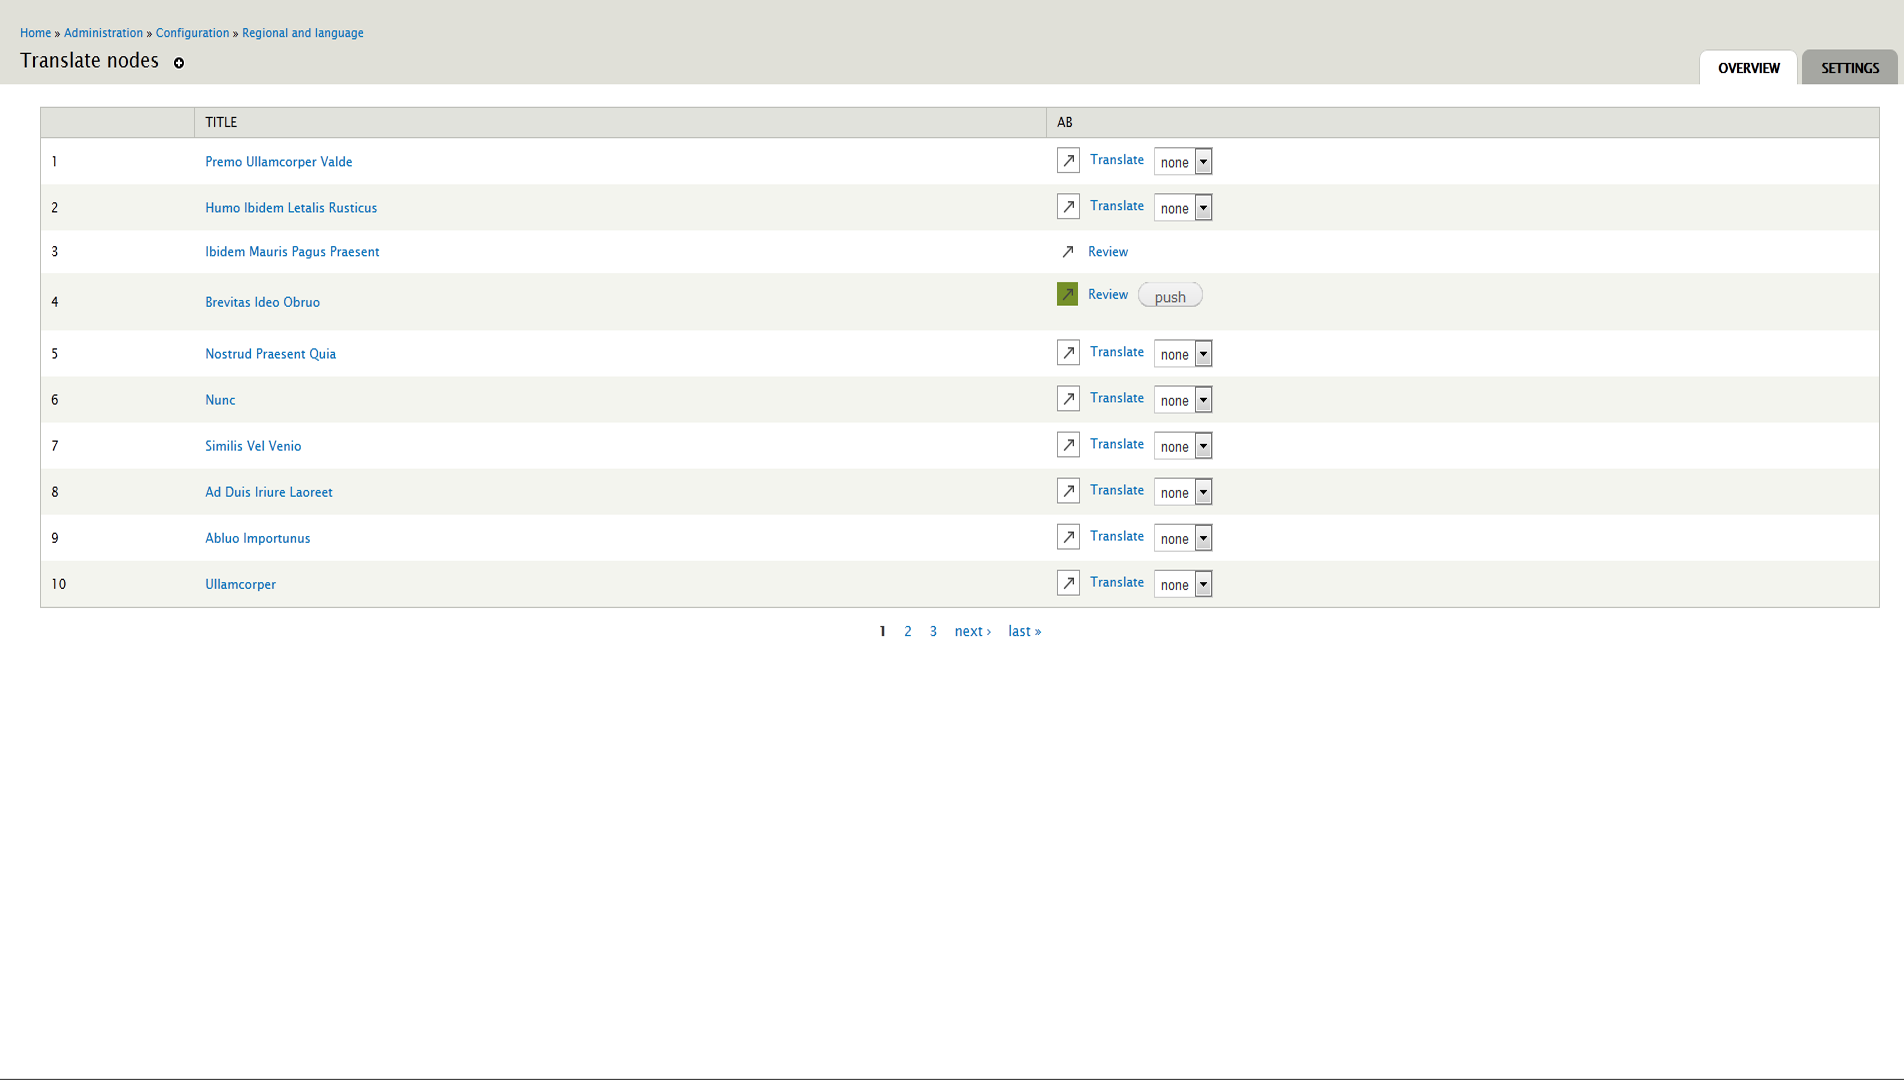Open the none dropdown for Humo Ibidem Letalis Rusticus
The height and width of the screenshot is (1080, 1904).
tap(1183, 208)
